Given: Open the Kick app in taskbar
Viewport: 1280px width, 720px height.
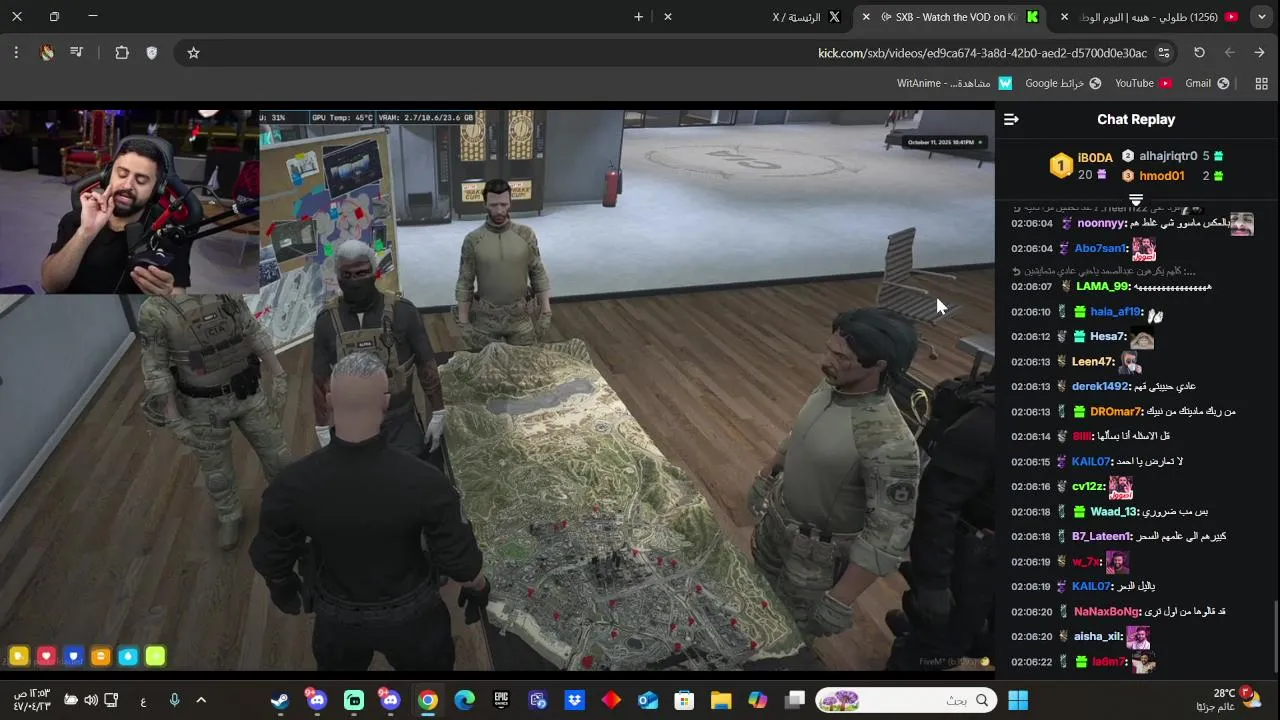Looking at the screenshot, I should (354, 700).
